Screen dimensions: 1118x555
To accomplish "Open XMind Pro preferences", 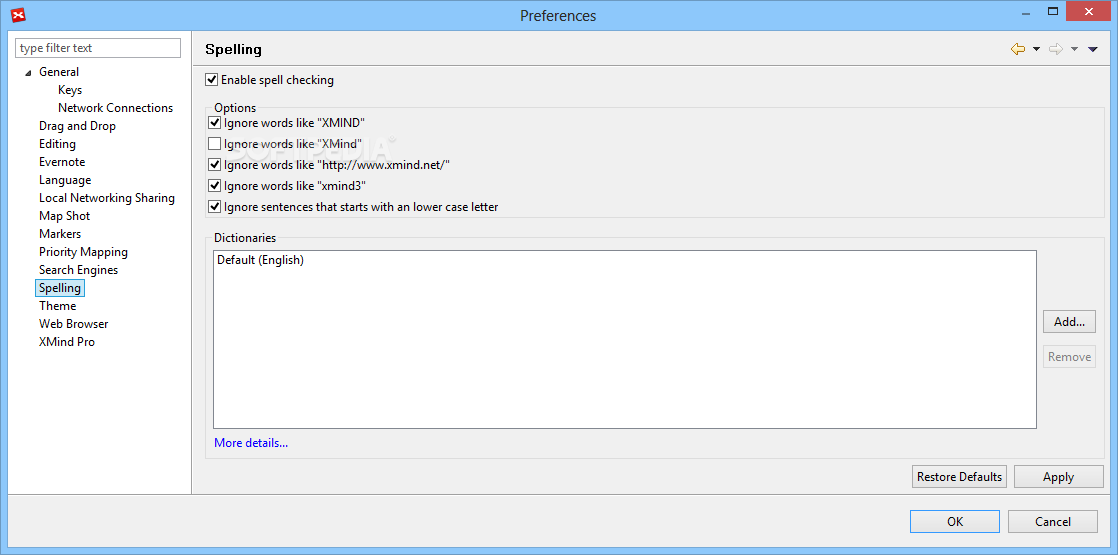I will tap(67, 342).
